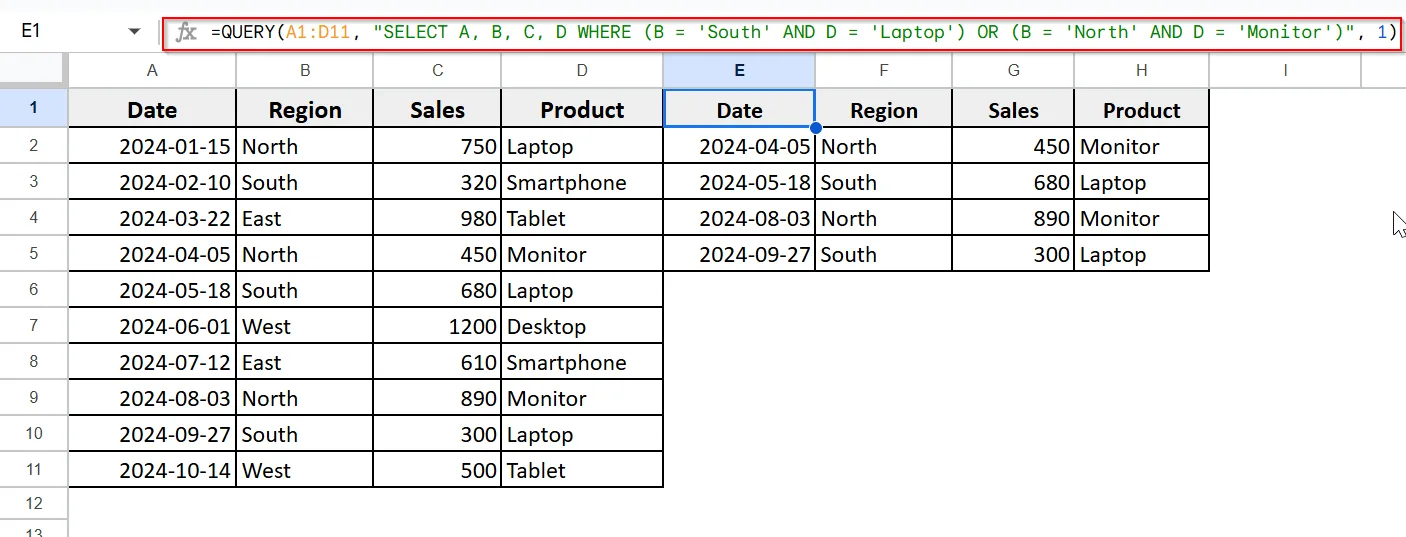Click West region cell in row 7
Screen dimensions: 1406x537
pos(304,326)
